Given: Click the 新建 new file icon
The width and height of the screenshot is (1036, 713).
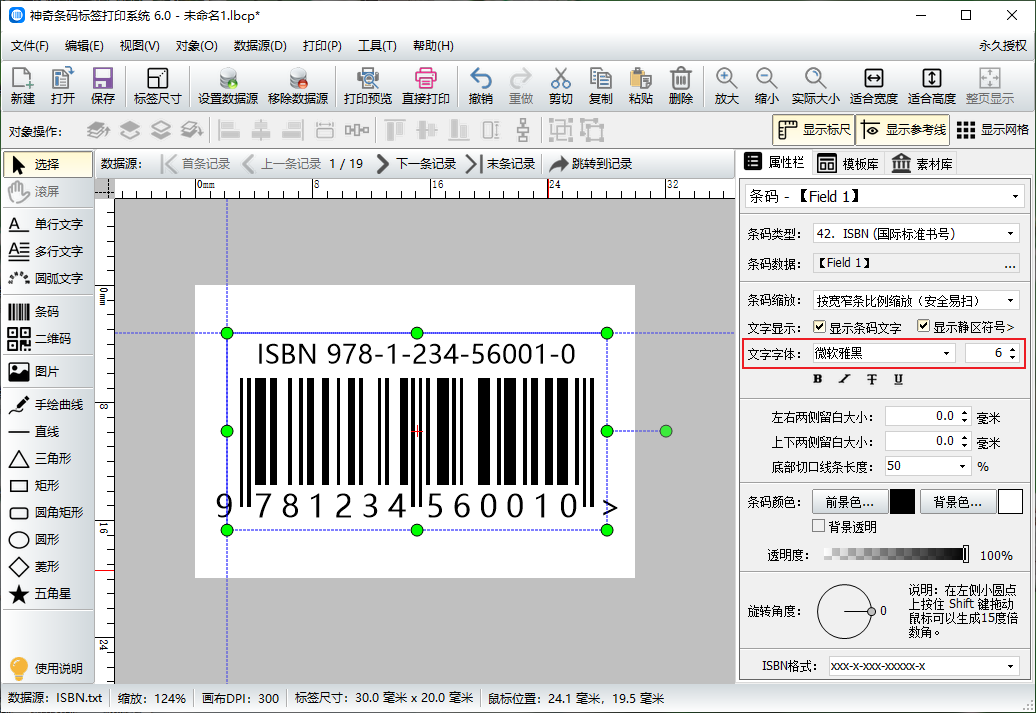Looking at the screenshot, I should click(x=22, y=86).
